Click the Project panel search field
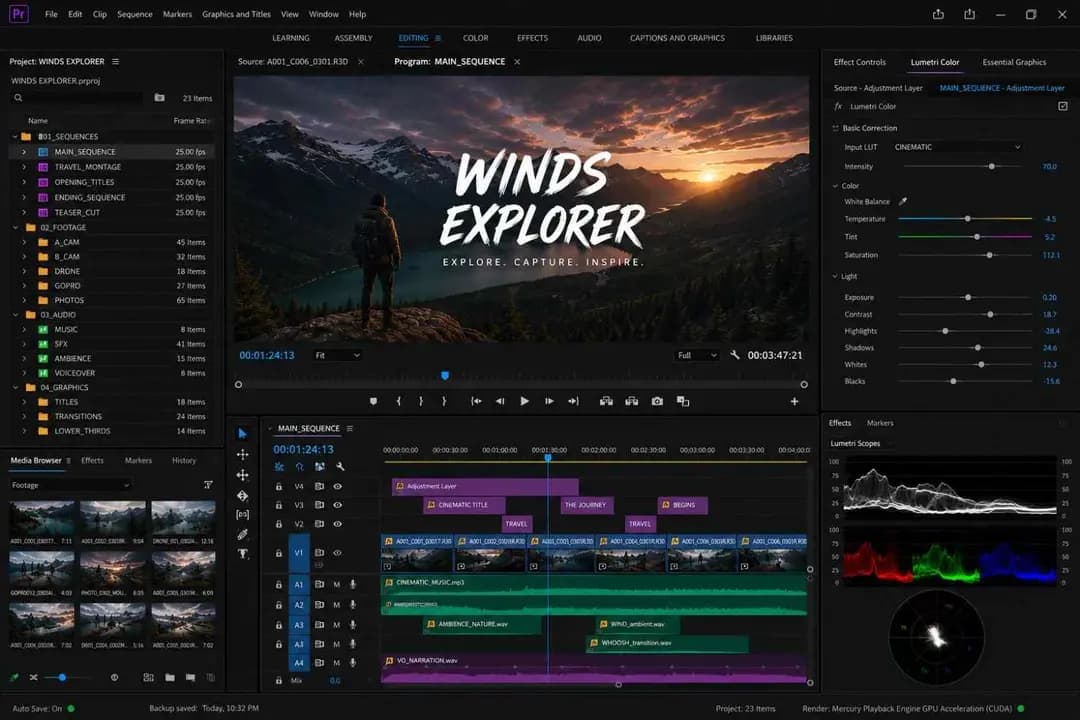 coord(77,98)
